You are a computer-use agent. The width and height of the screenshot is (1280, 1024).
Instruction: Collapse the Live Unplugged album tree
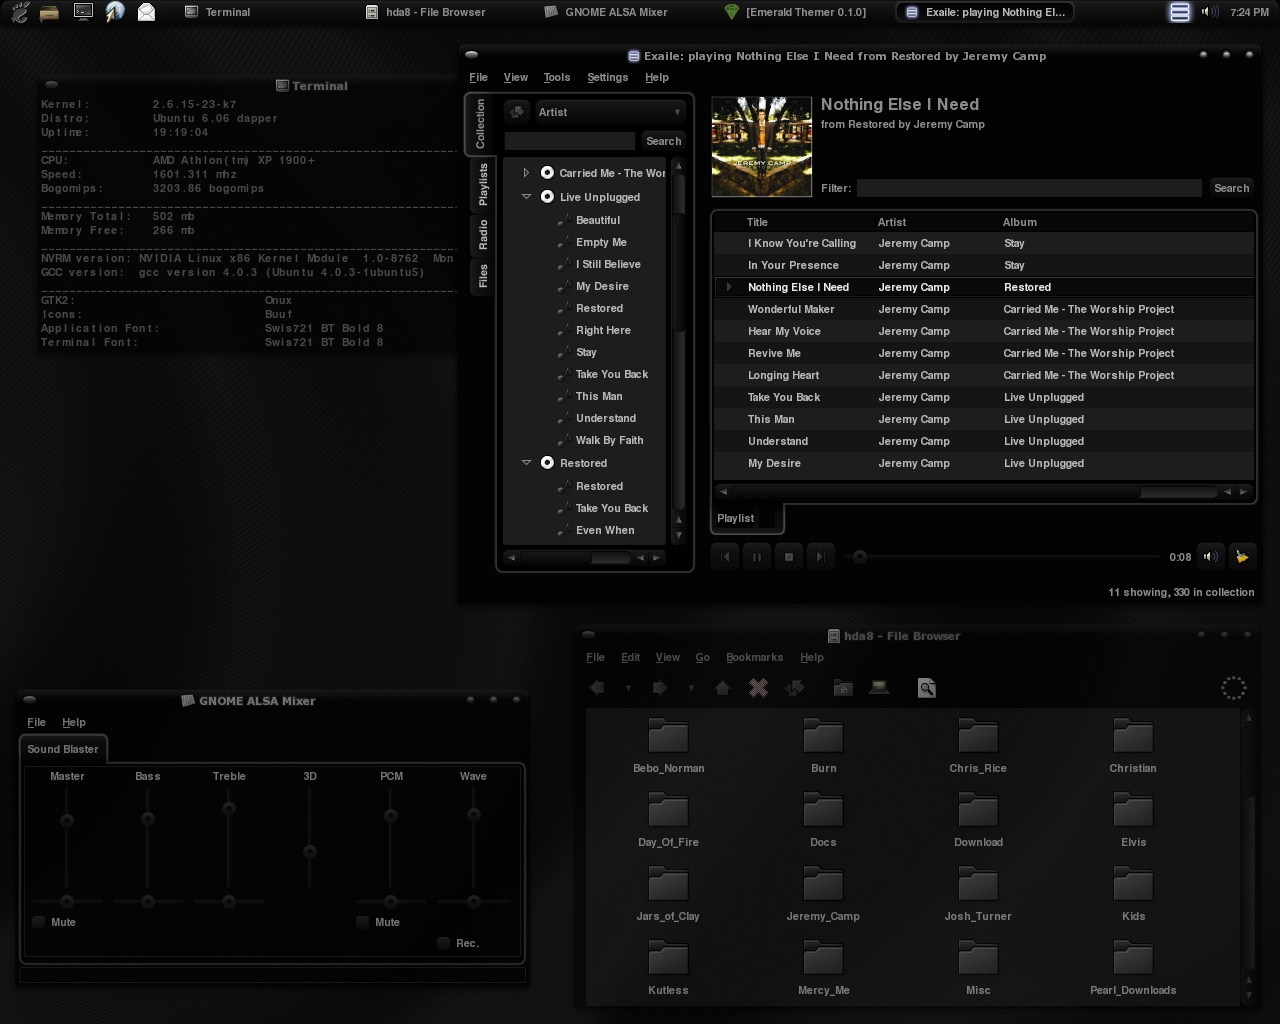526,197
